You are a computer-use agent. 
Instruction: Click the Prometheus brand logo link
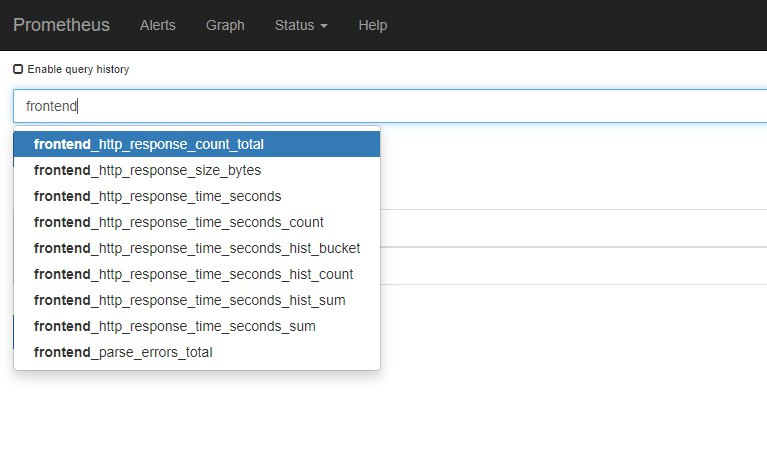61,25
